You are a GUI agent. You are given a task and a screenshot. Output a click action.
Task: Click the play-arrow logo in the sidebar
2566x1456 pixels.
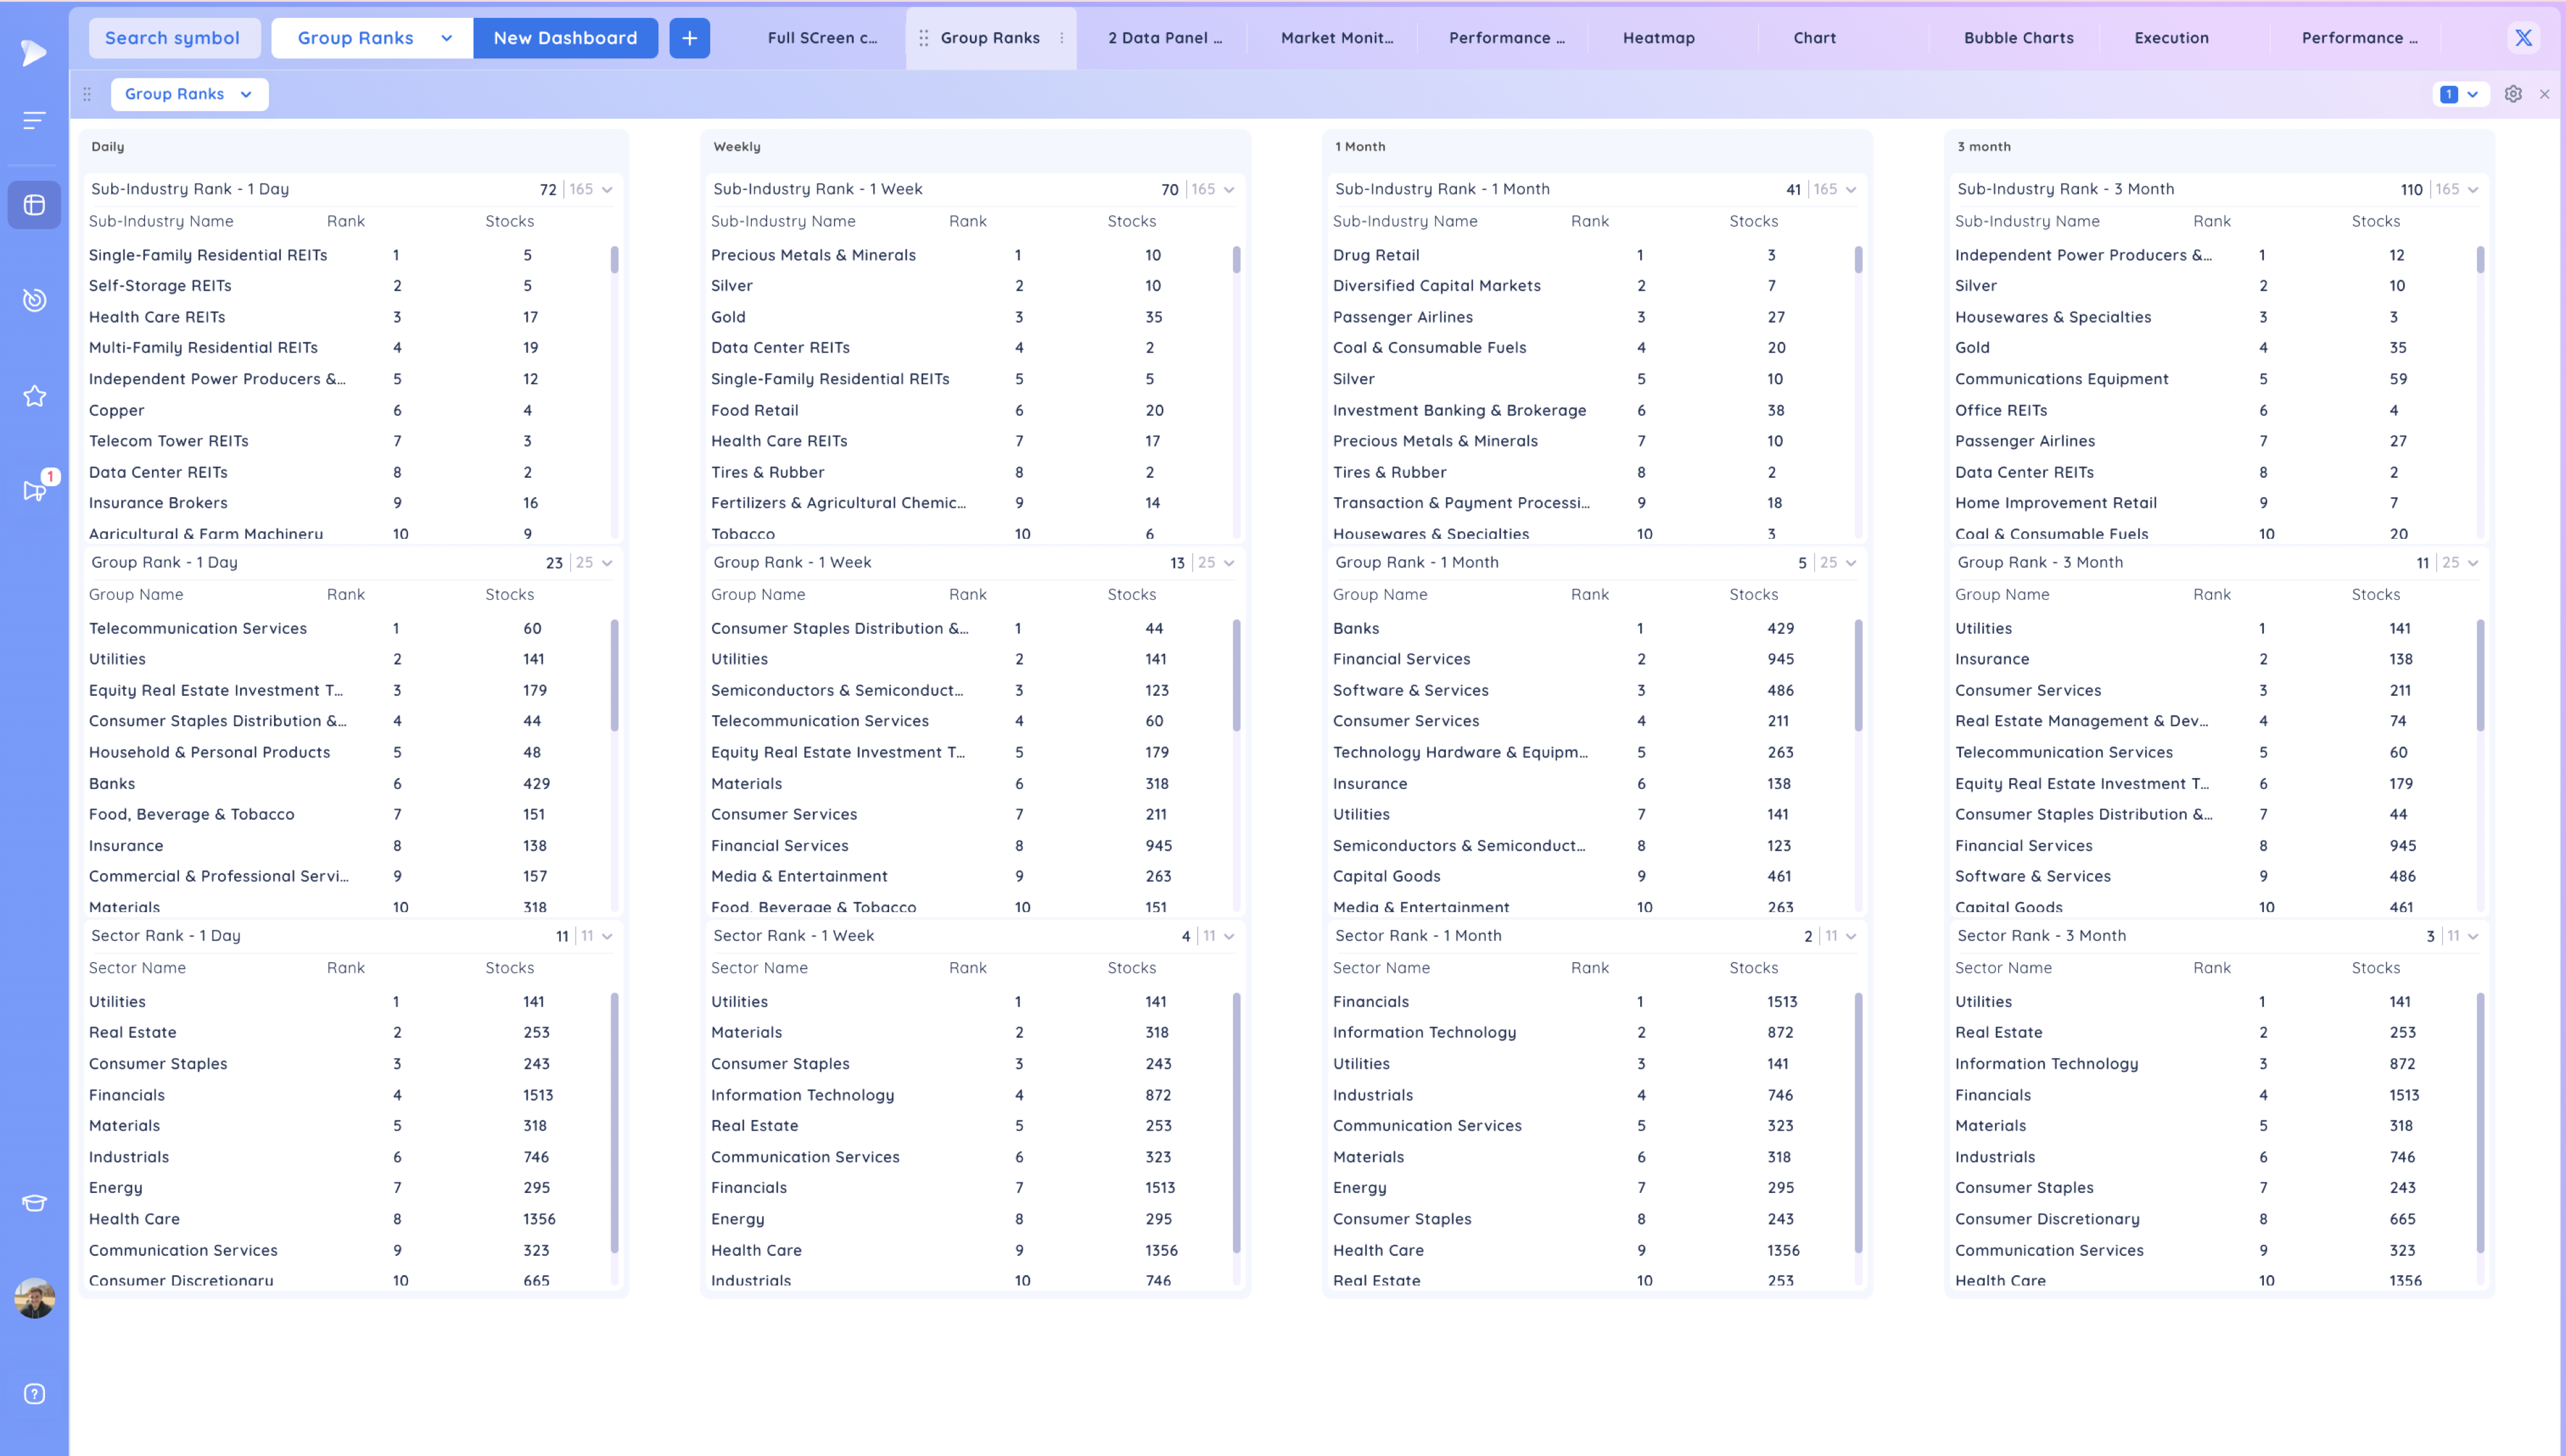pos(34,52)
